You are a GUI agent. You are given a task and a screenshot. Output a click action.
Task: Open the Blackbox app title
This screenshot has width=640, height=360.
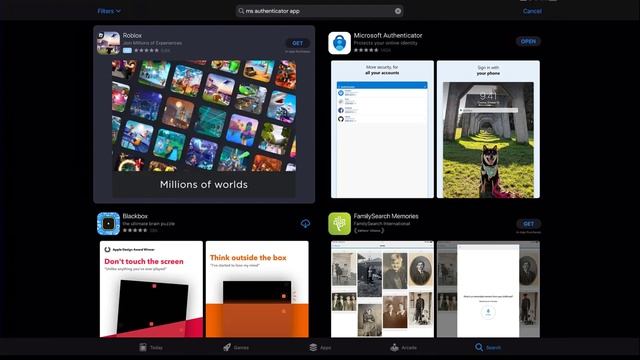tap(135, 216)
